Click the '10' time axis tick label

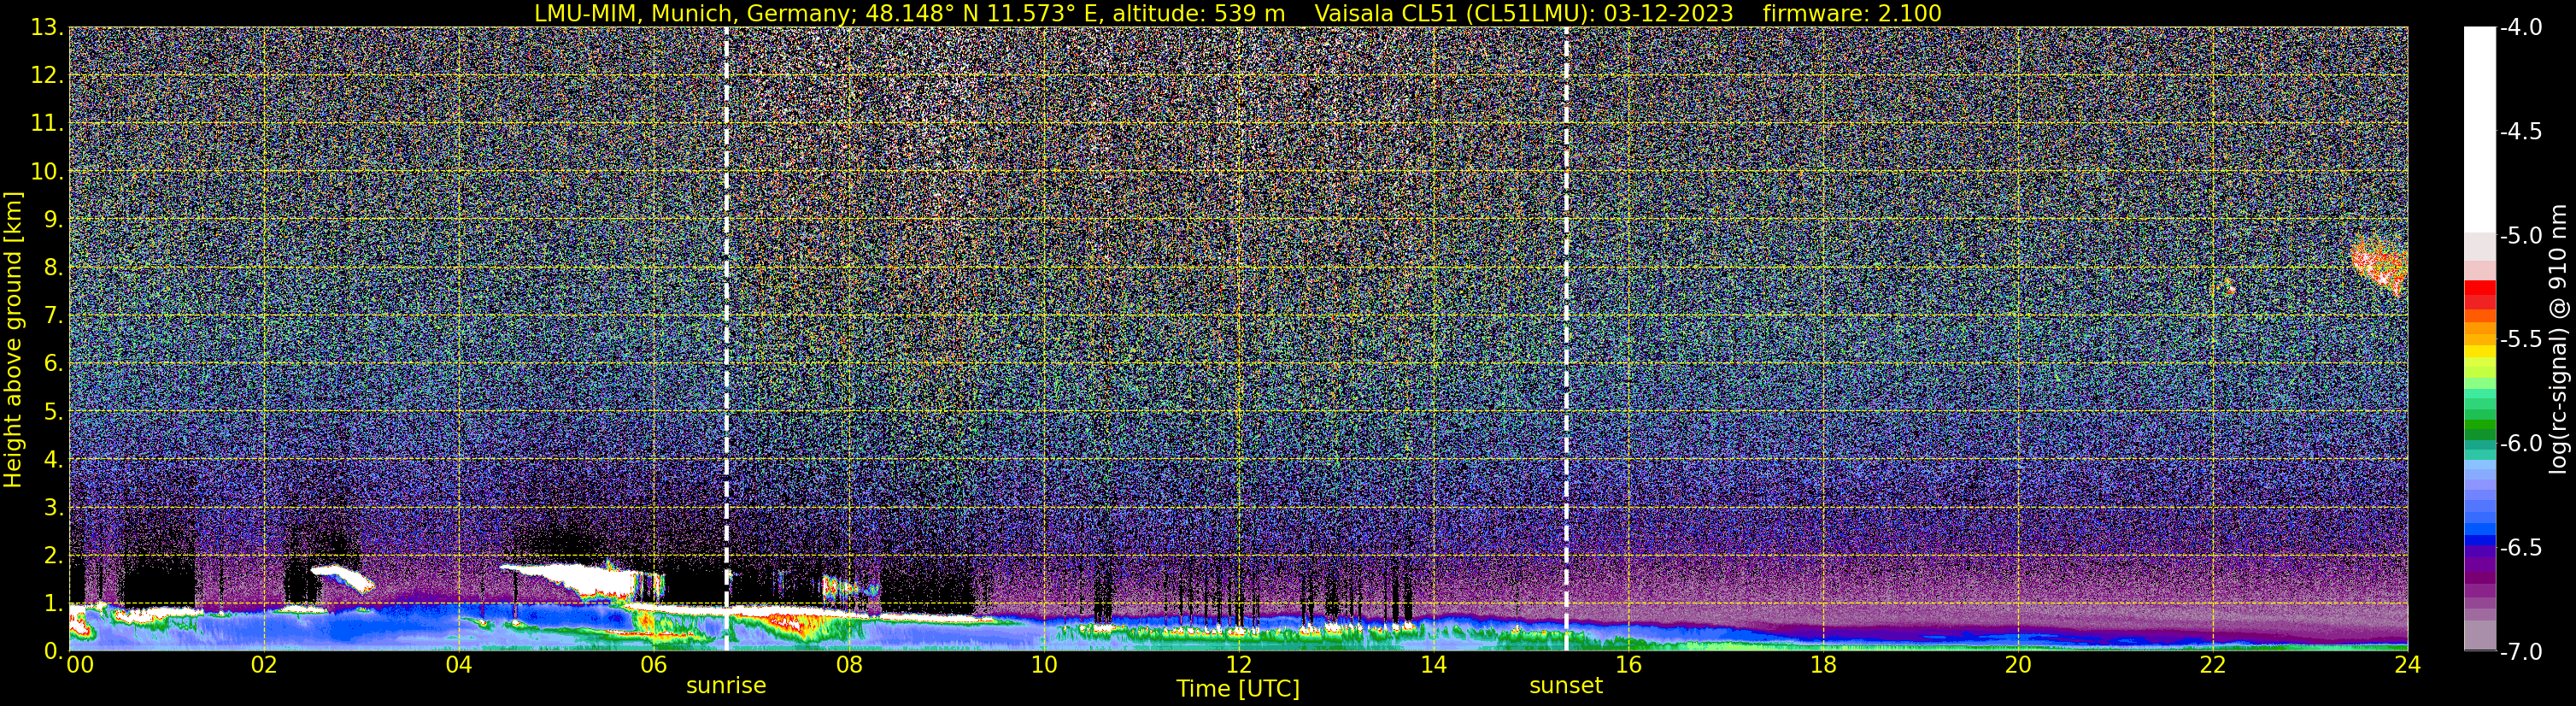[1043, 666]
